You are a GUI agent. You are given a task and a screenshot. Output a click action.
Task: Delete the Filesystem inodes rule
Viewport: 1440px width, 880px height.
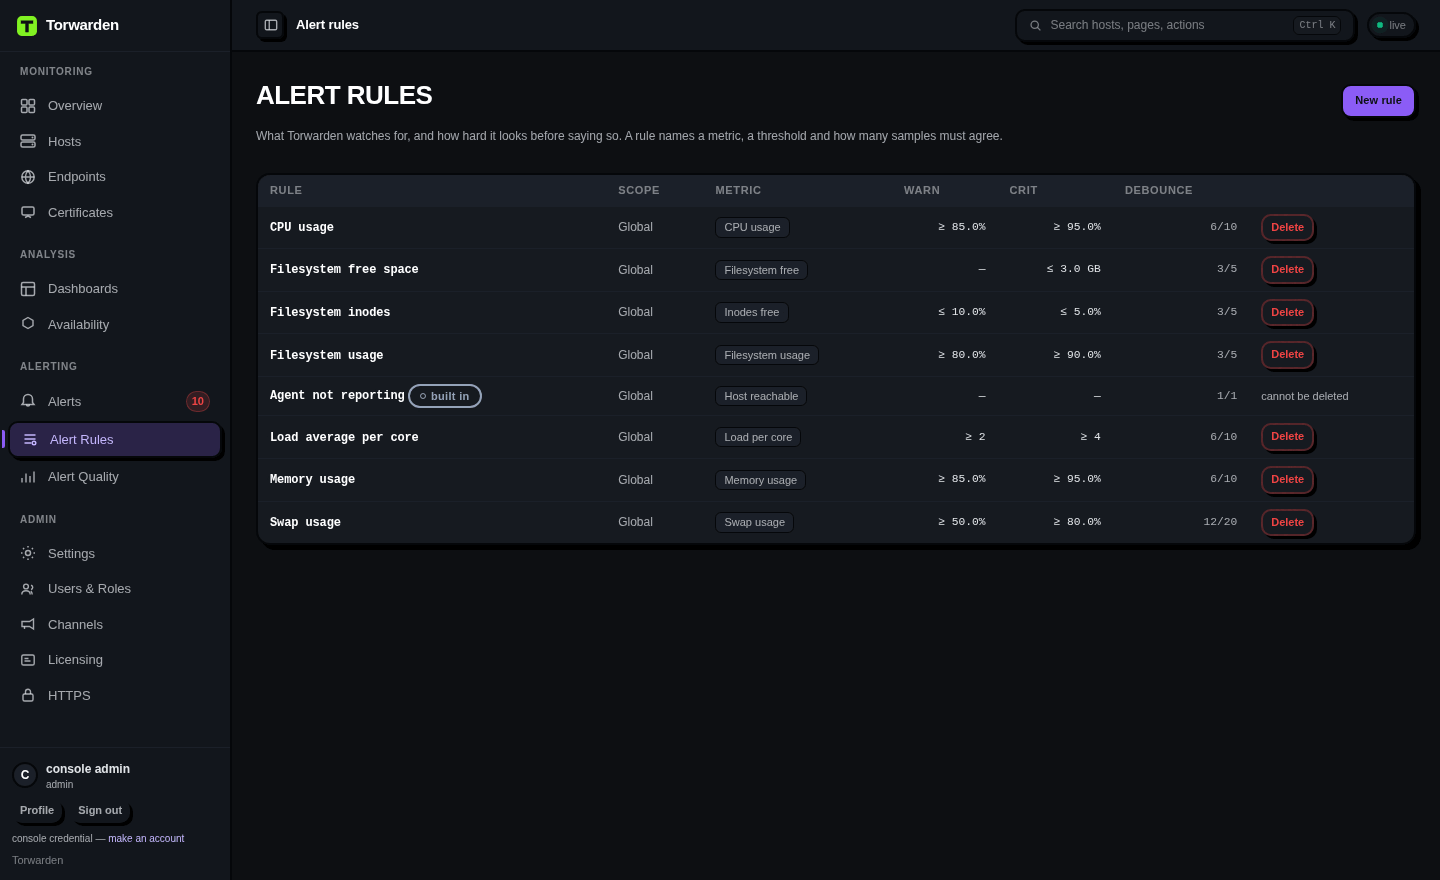(x=1287, y=313)
